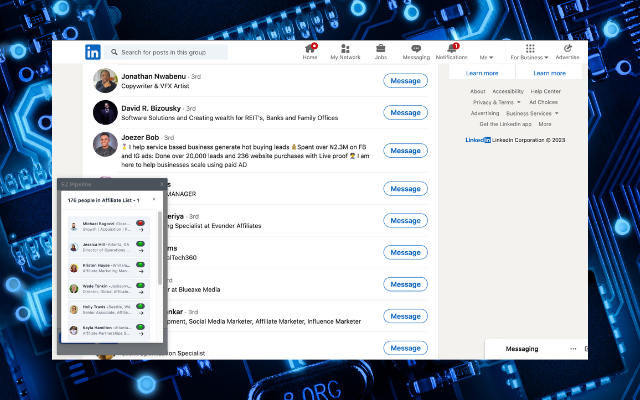Image resolution: width=640 pixels, height=400 pixels.
Task: Open the Messaging icon in the navbar
Action: [416, 49]
